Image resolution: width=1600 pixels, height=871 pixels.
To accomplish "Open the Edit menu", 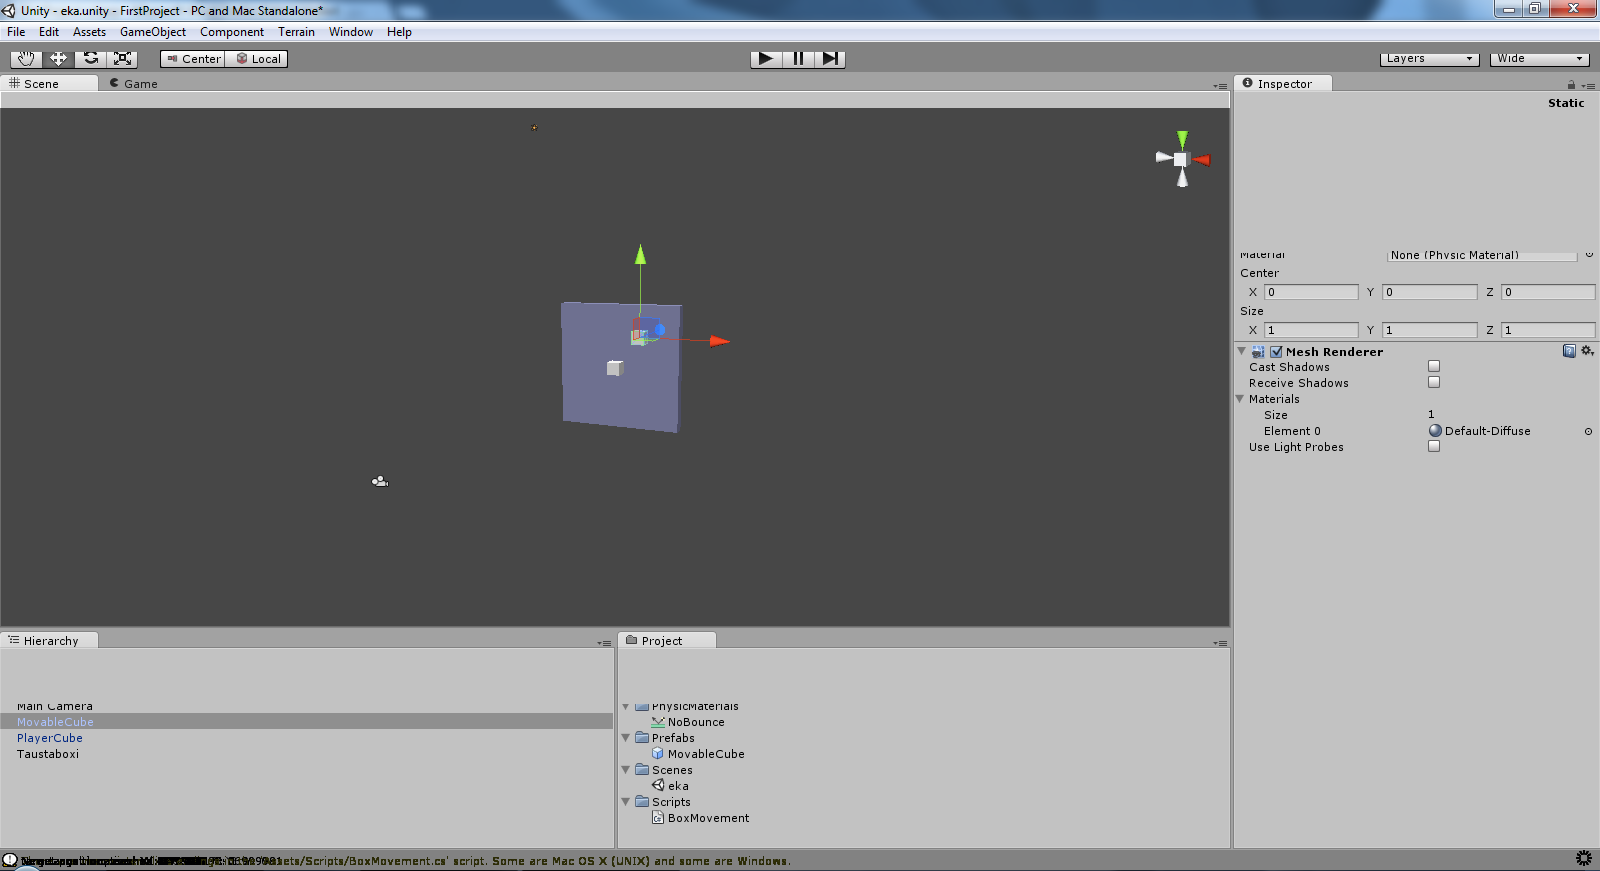I will tap(49, 32).
